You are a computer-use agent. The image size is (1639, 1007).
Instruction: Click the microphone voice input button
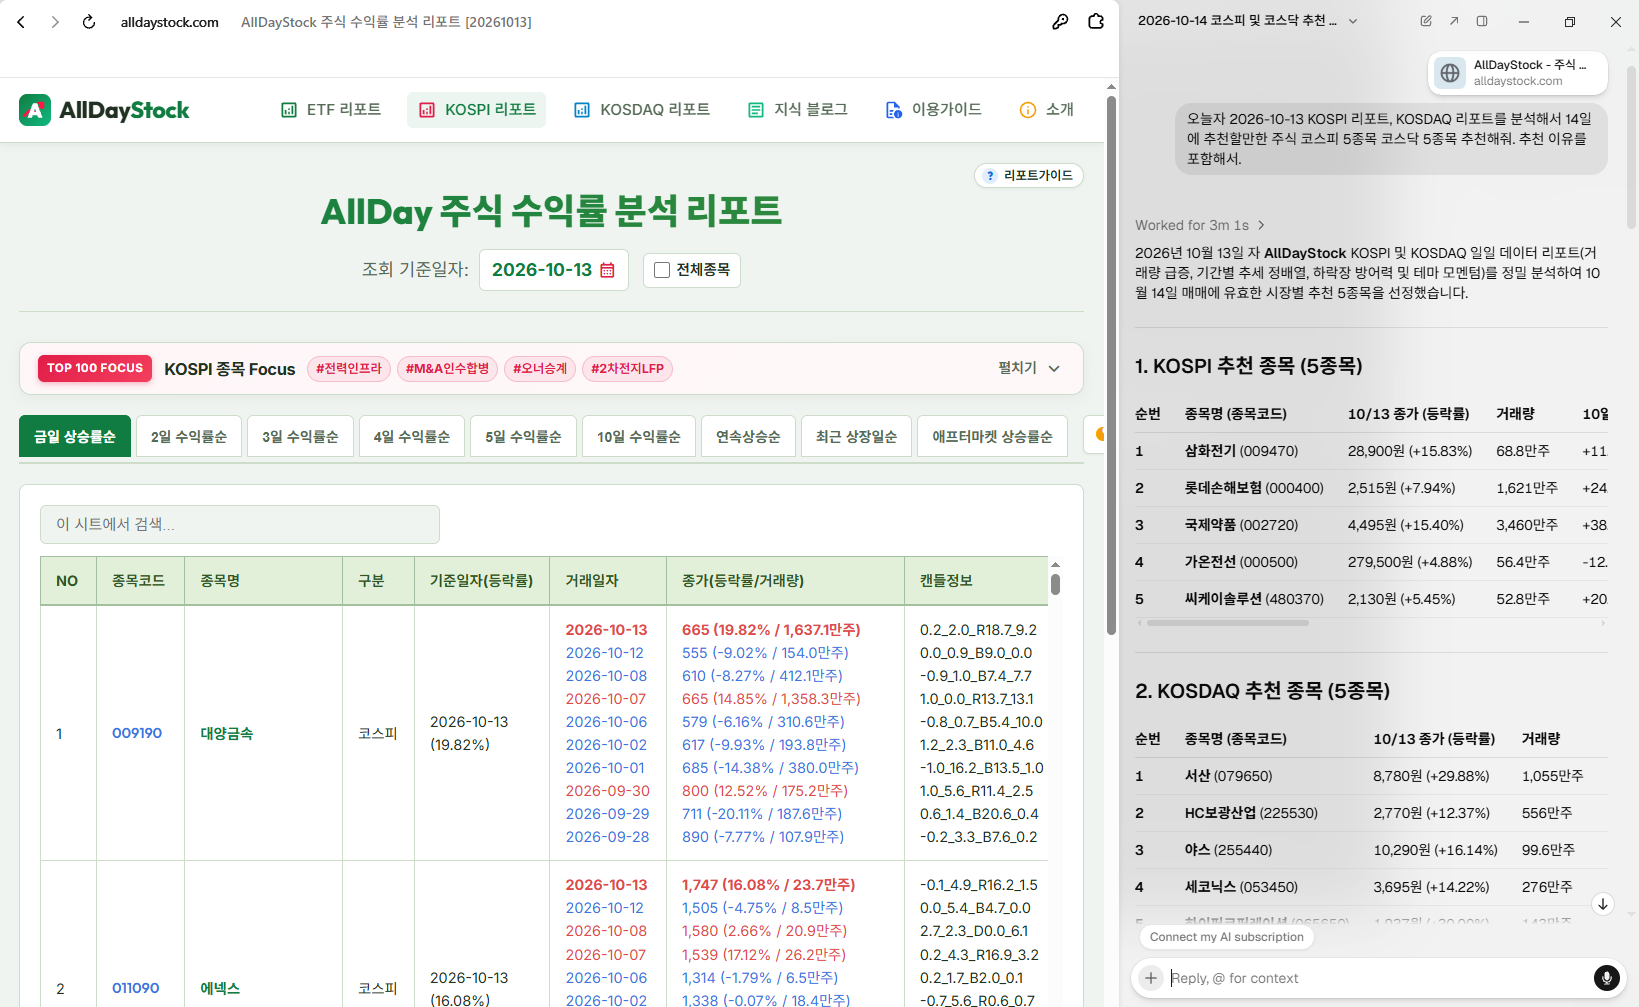click(x=1606, y=978)
